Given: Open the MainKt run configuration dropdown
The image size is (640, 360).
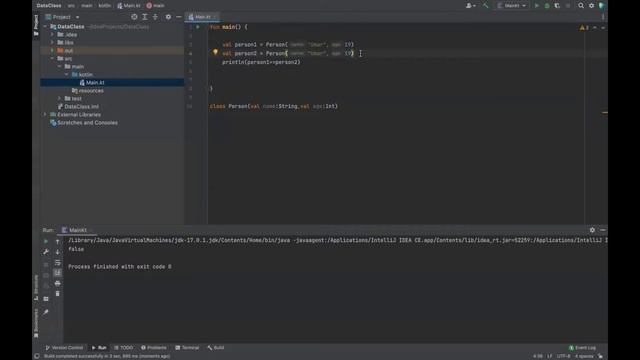Looking at the screenshot, I should pyautogui.click(x=511, y=6).
